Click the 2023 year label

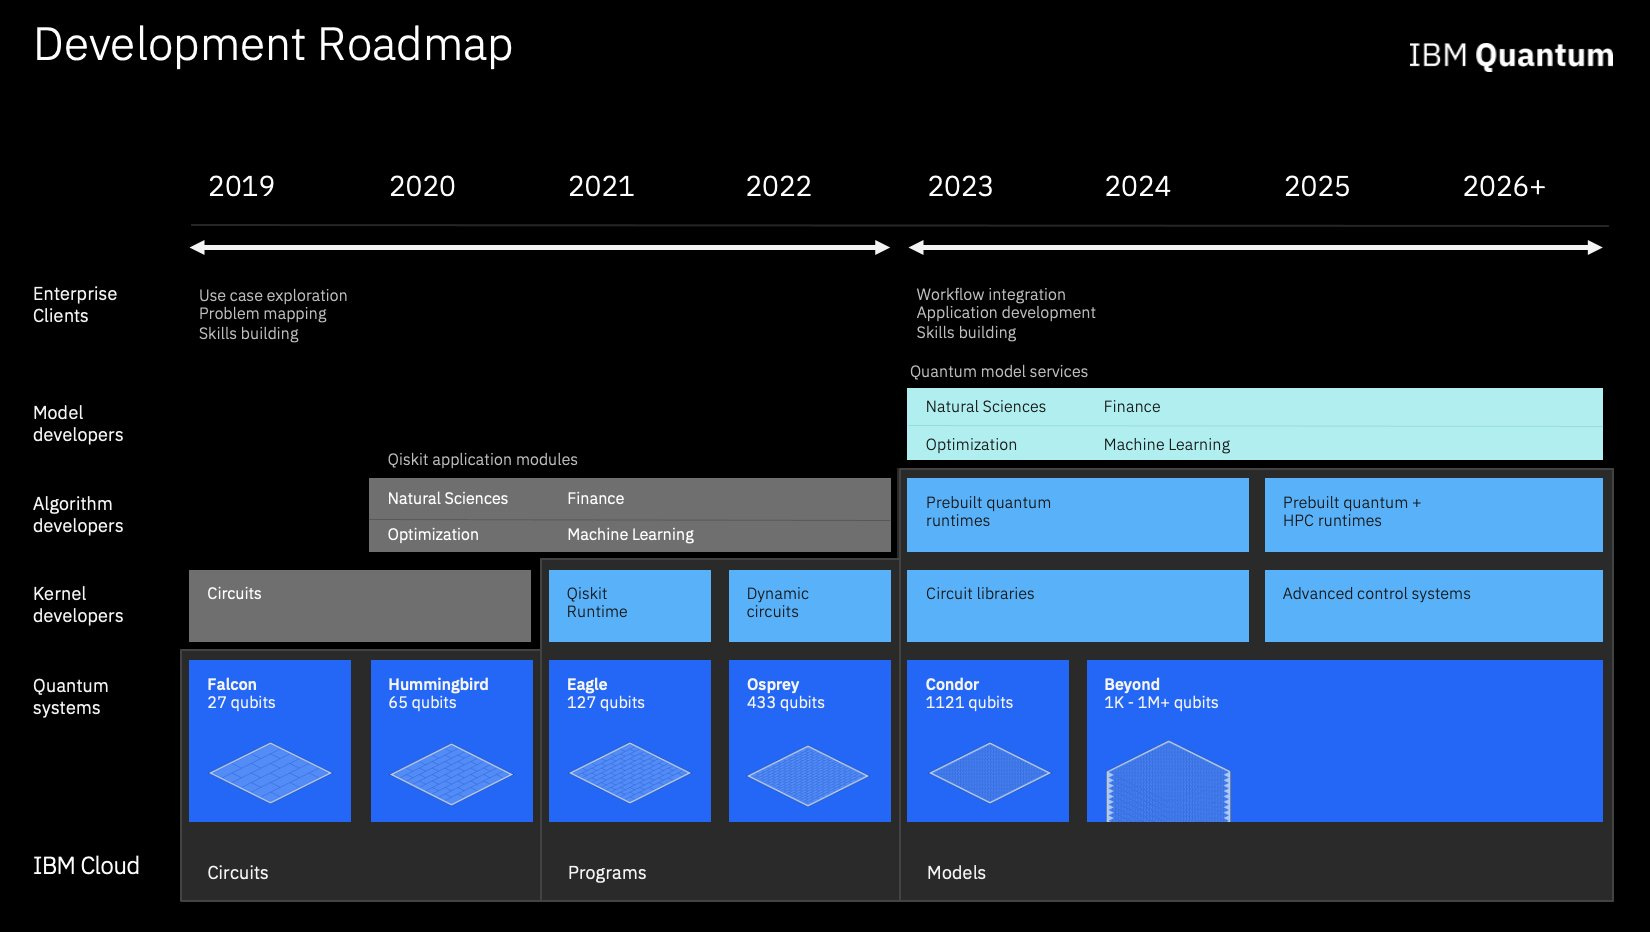tap(960, 187)
